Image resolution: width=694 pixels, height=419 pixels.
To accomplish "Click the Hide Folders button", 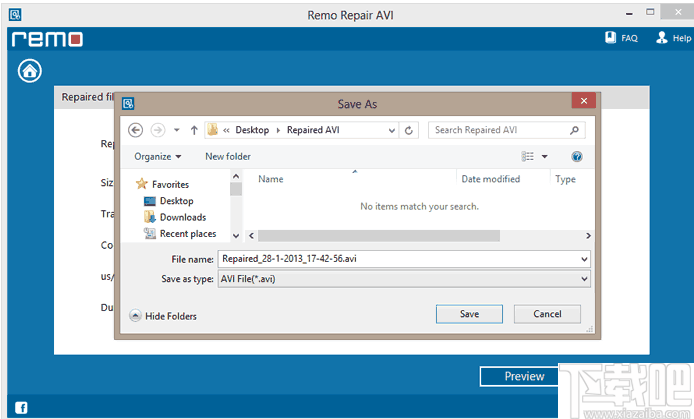I will tap(163, 316).
